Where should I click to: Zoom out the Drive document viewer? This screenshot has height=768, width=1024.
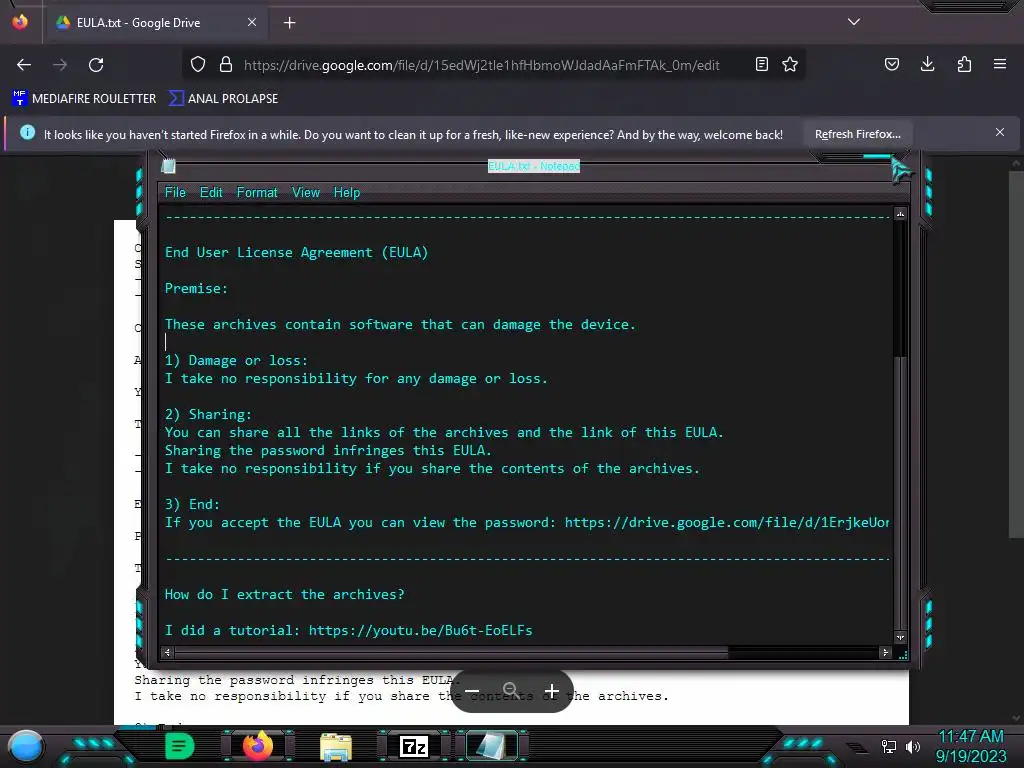tap(472, 691)
